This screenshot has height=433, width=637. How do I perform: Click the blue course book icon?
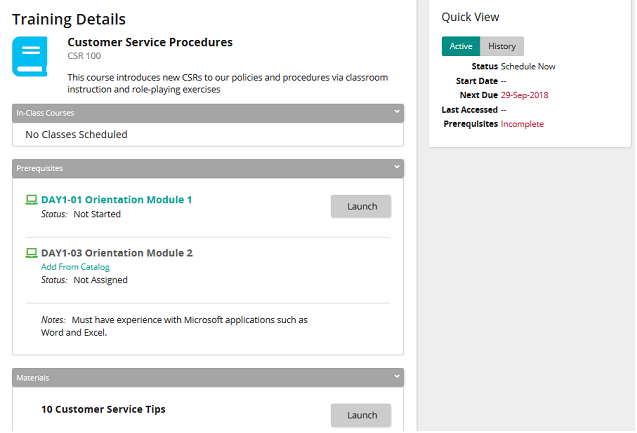point(30,56)
